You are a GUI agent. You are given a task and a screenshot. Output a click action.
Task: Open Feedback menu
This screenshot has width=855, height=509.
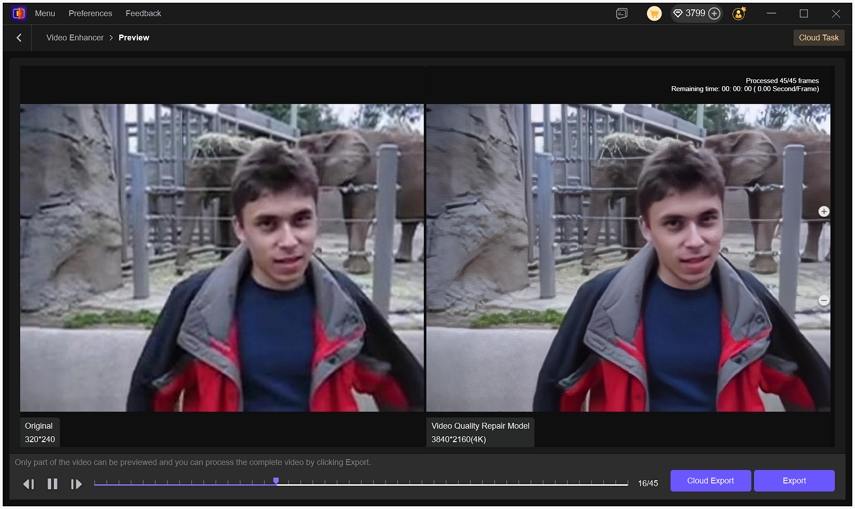pos(143,14)
